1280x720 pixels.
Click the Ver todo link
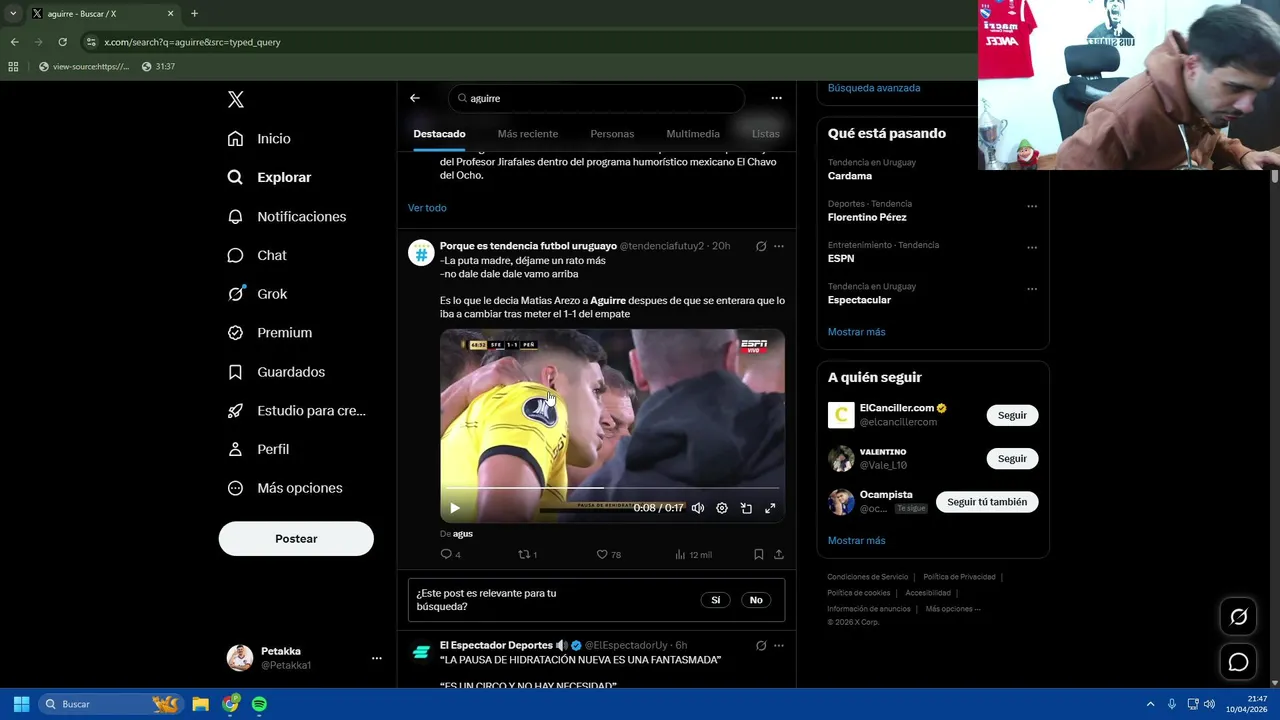click(x=427, y=208)
